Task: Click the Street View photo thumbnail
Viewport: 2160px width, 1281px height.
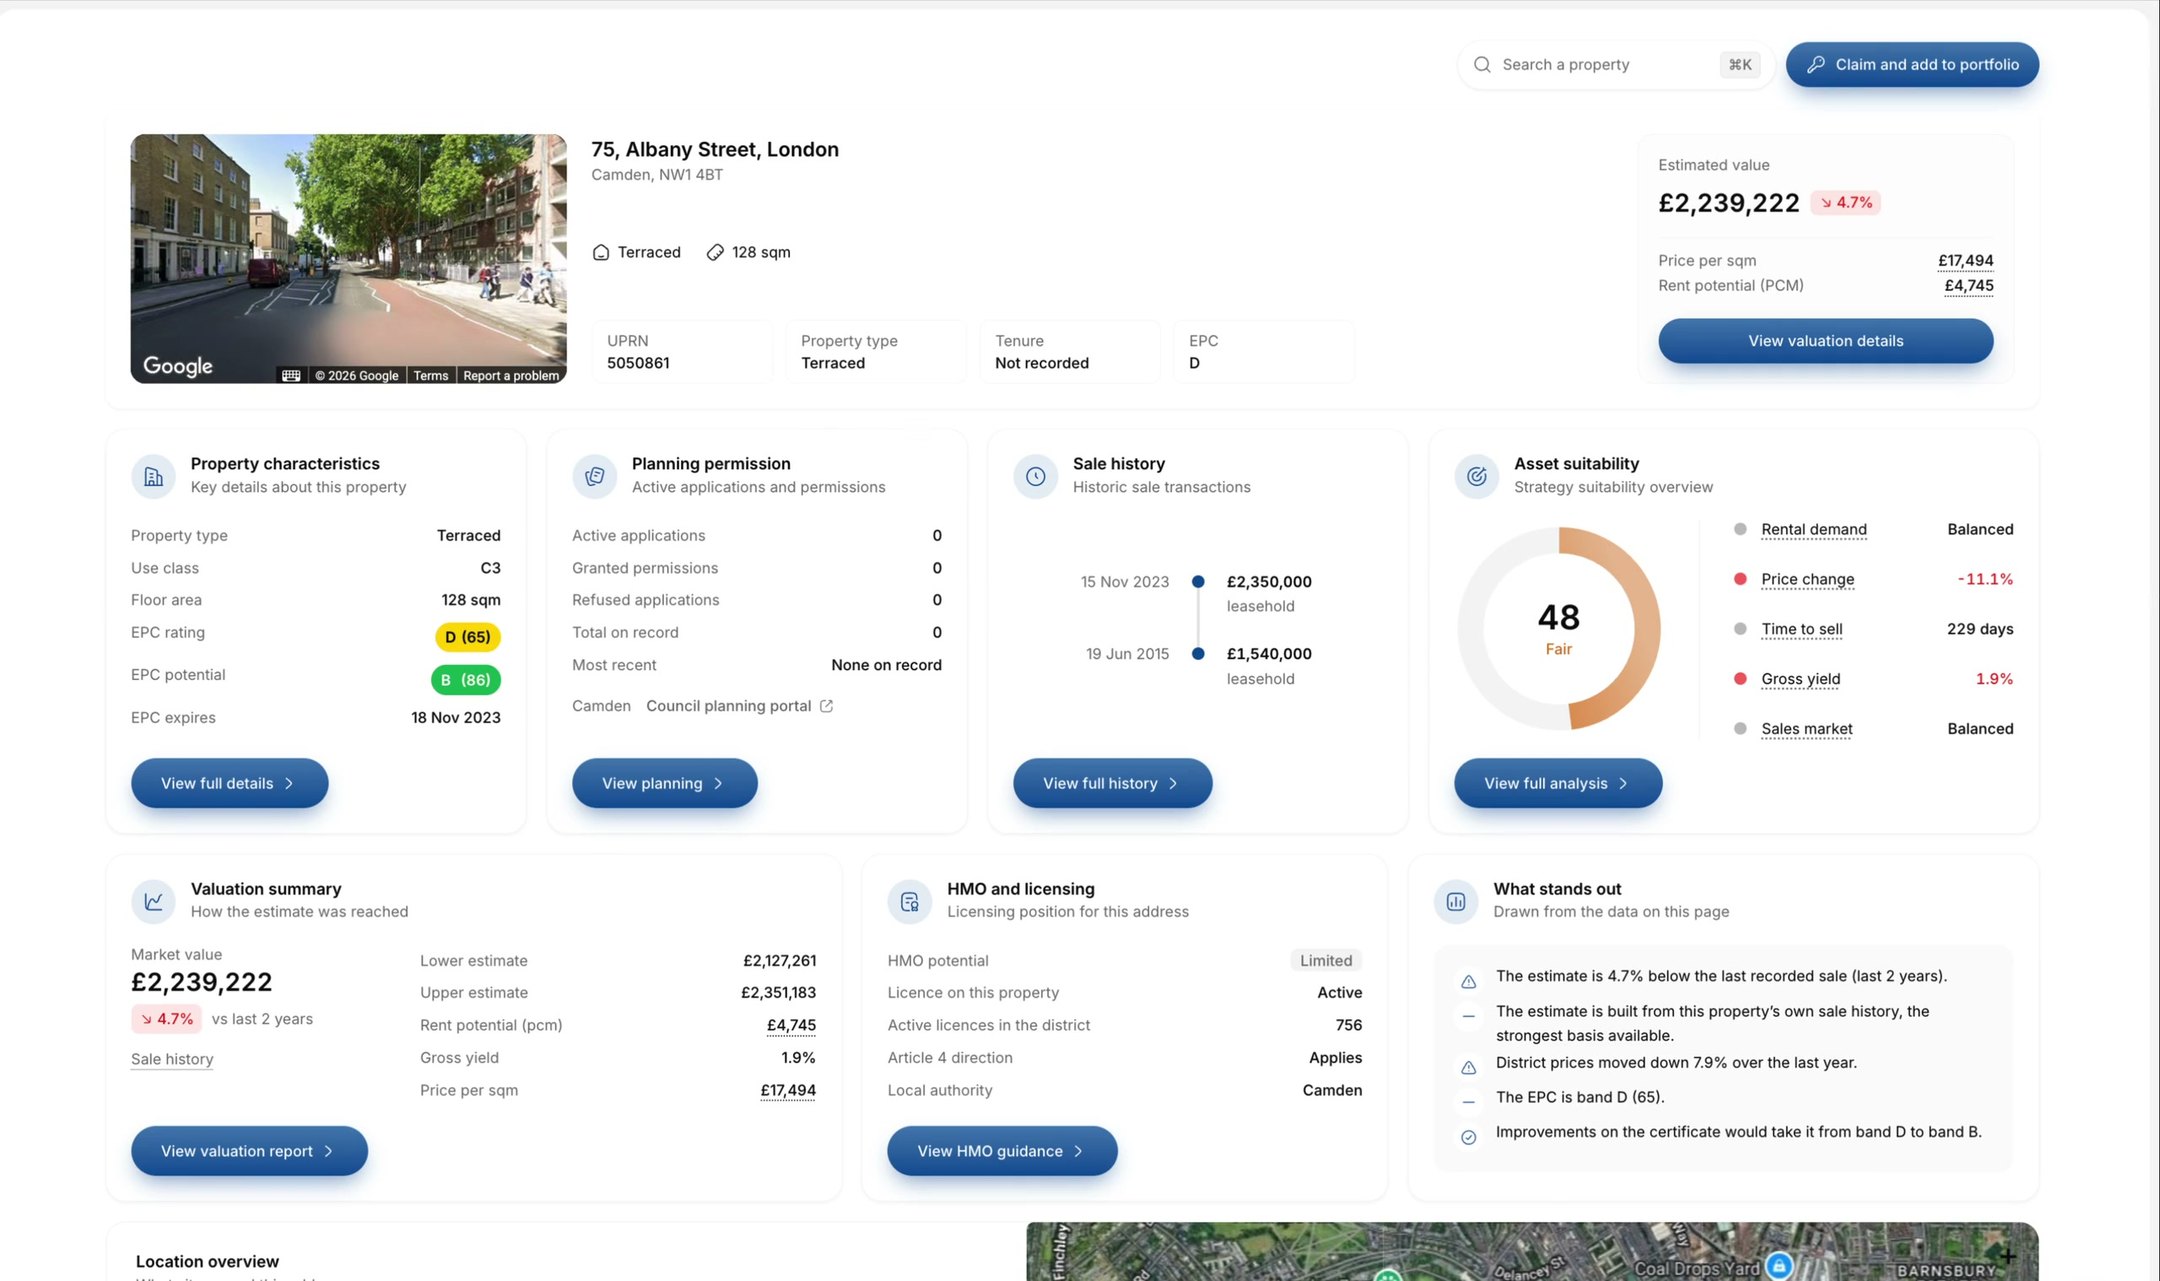Action: (348, 258)
